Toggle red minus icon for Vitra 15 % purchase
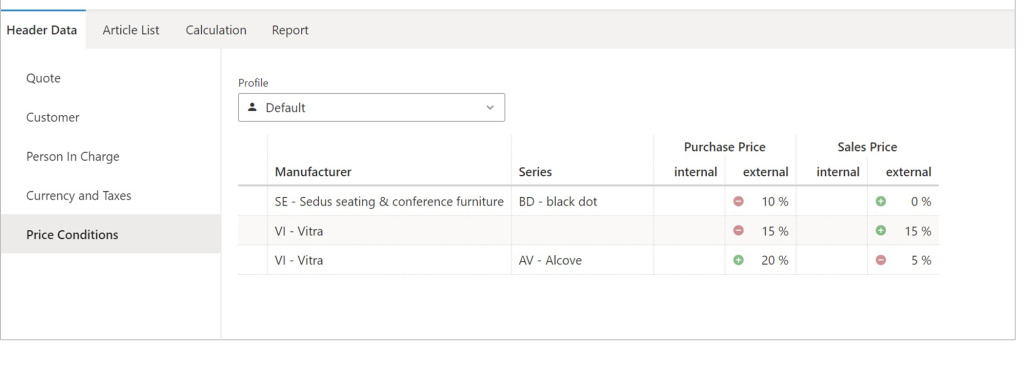This screenshot has height=370, width=1024. [739, 231]
